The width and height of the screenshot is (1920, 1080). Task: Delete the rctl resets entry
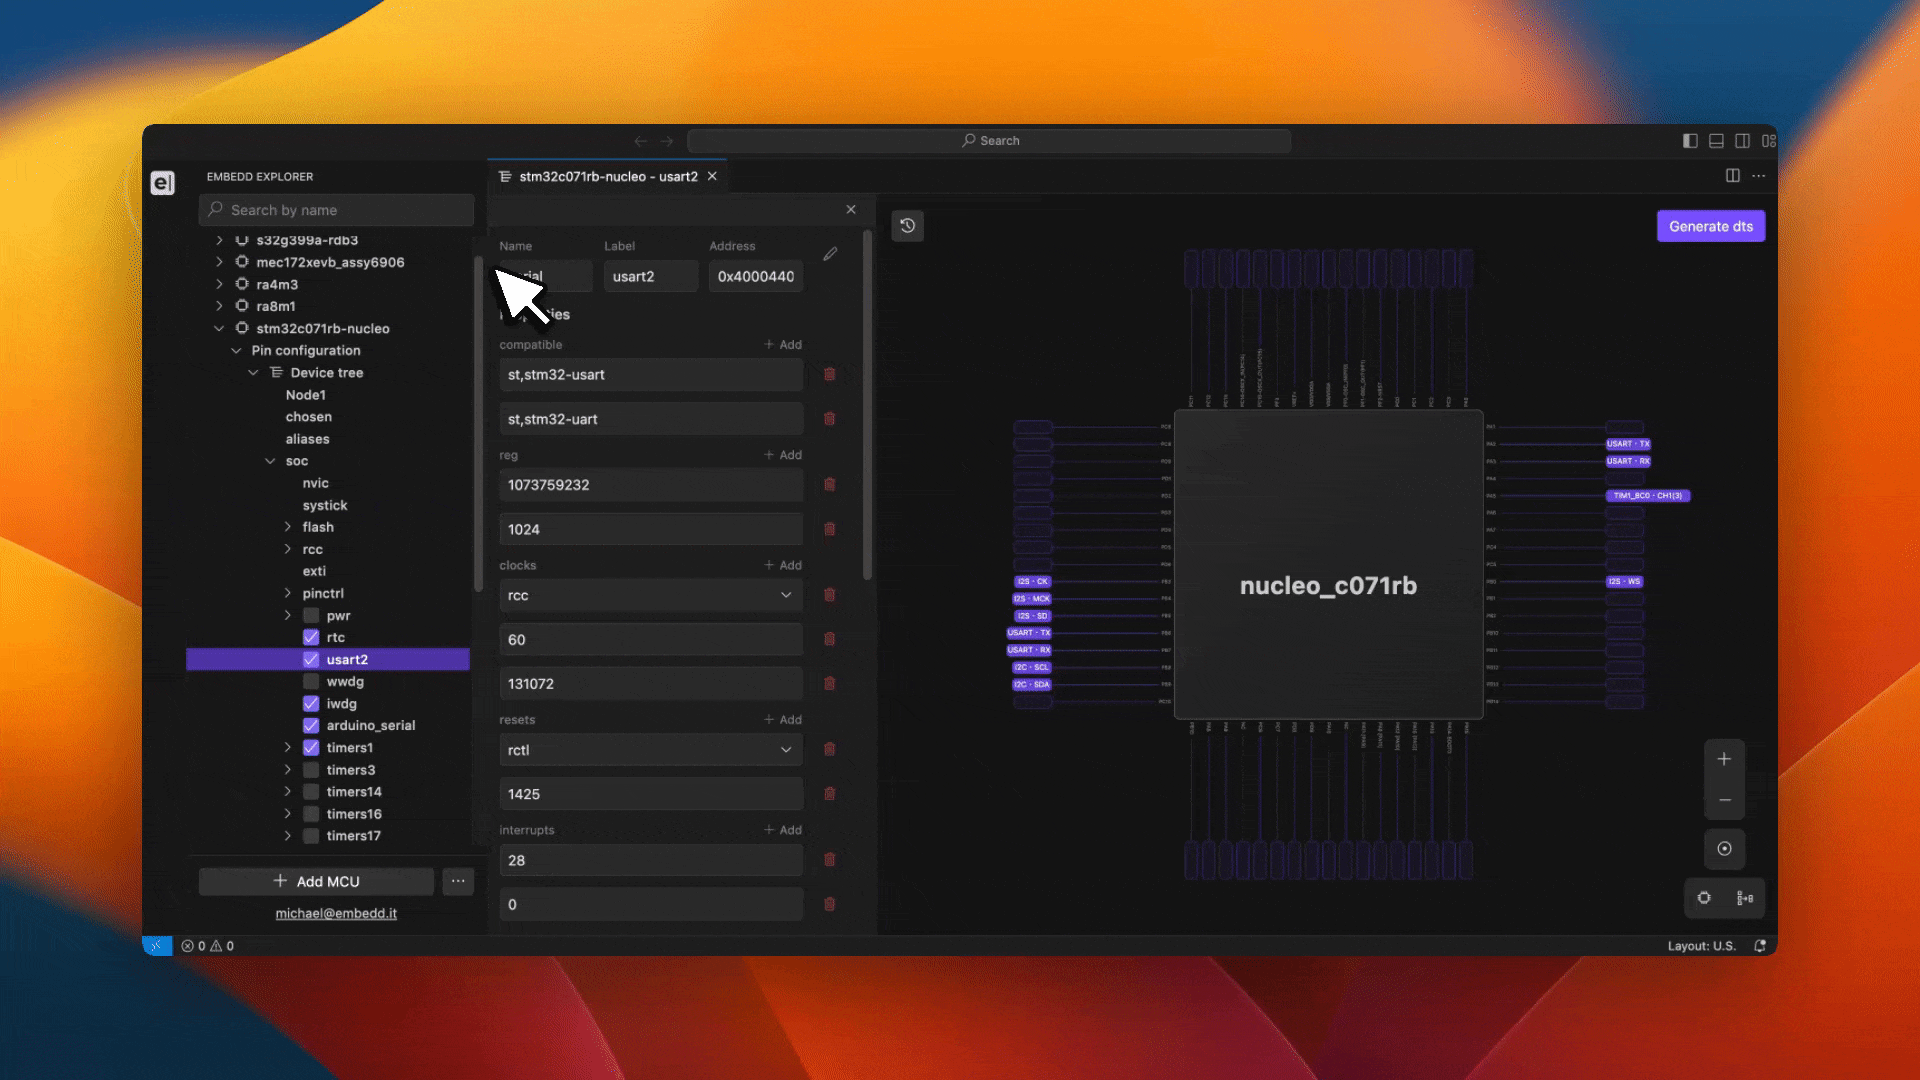[829, 749]
